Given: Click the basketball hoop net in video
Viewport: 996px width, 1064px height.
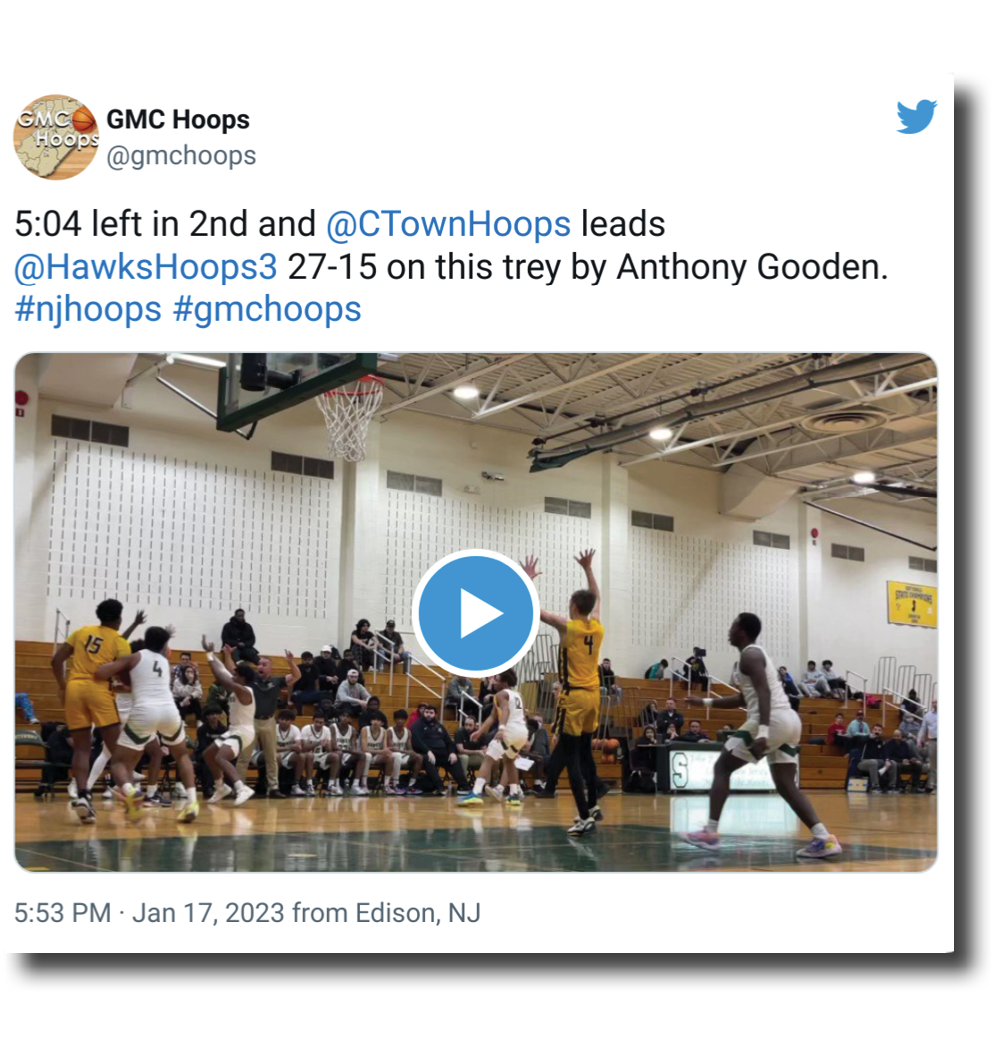Looking at the screenshot, I should pyautogui.click(x=349, y=417).
